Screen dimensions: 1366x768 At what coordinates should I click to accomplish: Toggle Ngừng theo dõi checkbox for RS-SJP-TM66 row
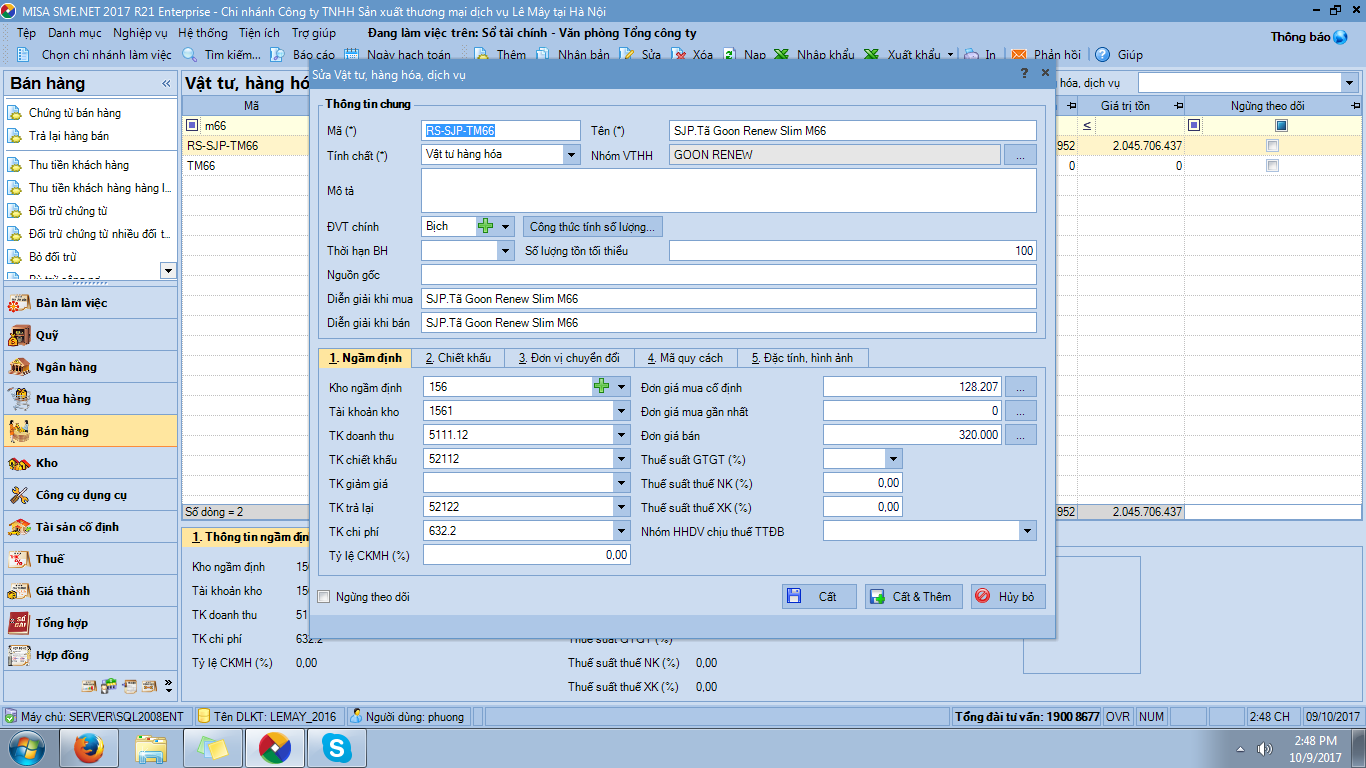[x=1272, y=146]
